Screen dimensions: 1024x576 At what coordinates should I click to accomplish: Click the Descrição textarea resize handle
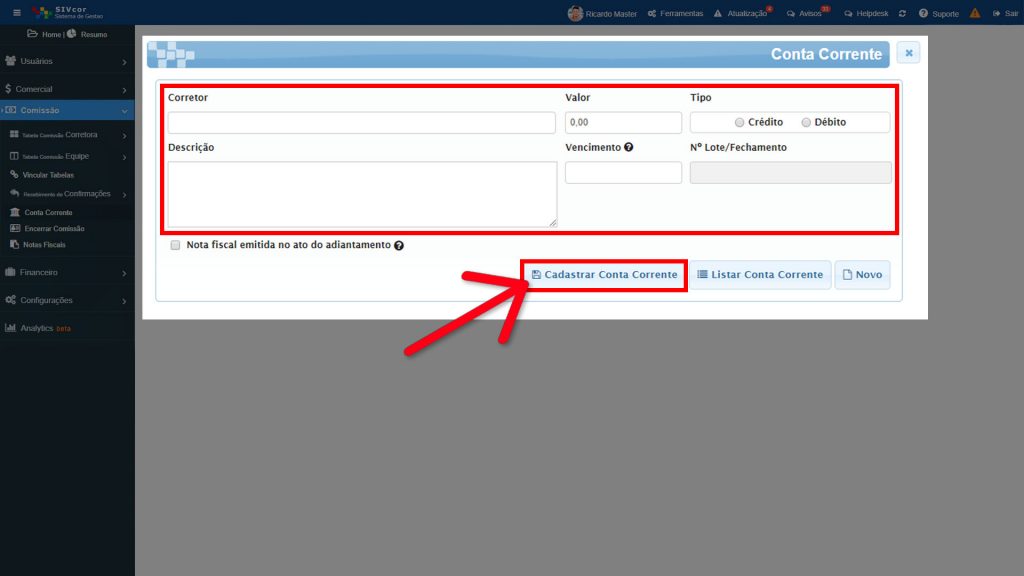pyautogui.click(x=553, y=223)
